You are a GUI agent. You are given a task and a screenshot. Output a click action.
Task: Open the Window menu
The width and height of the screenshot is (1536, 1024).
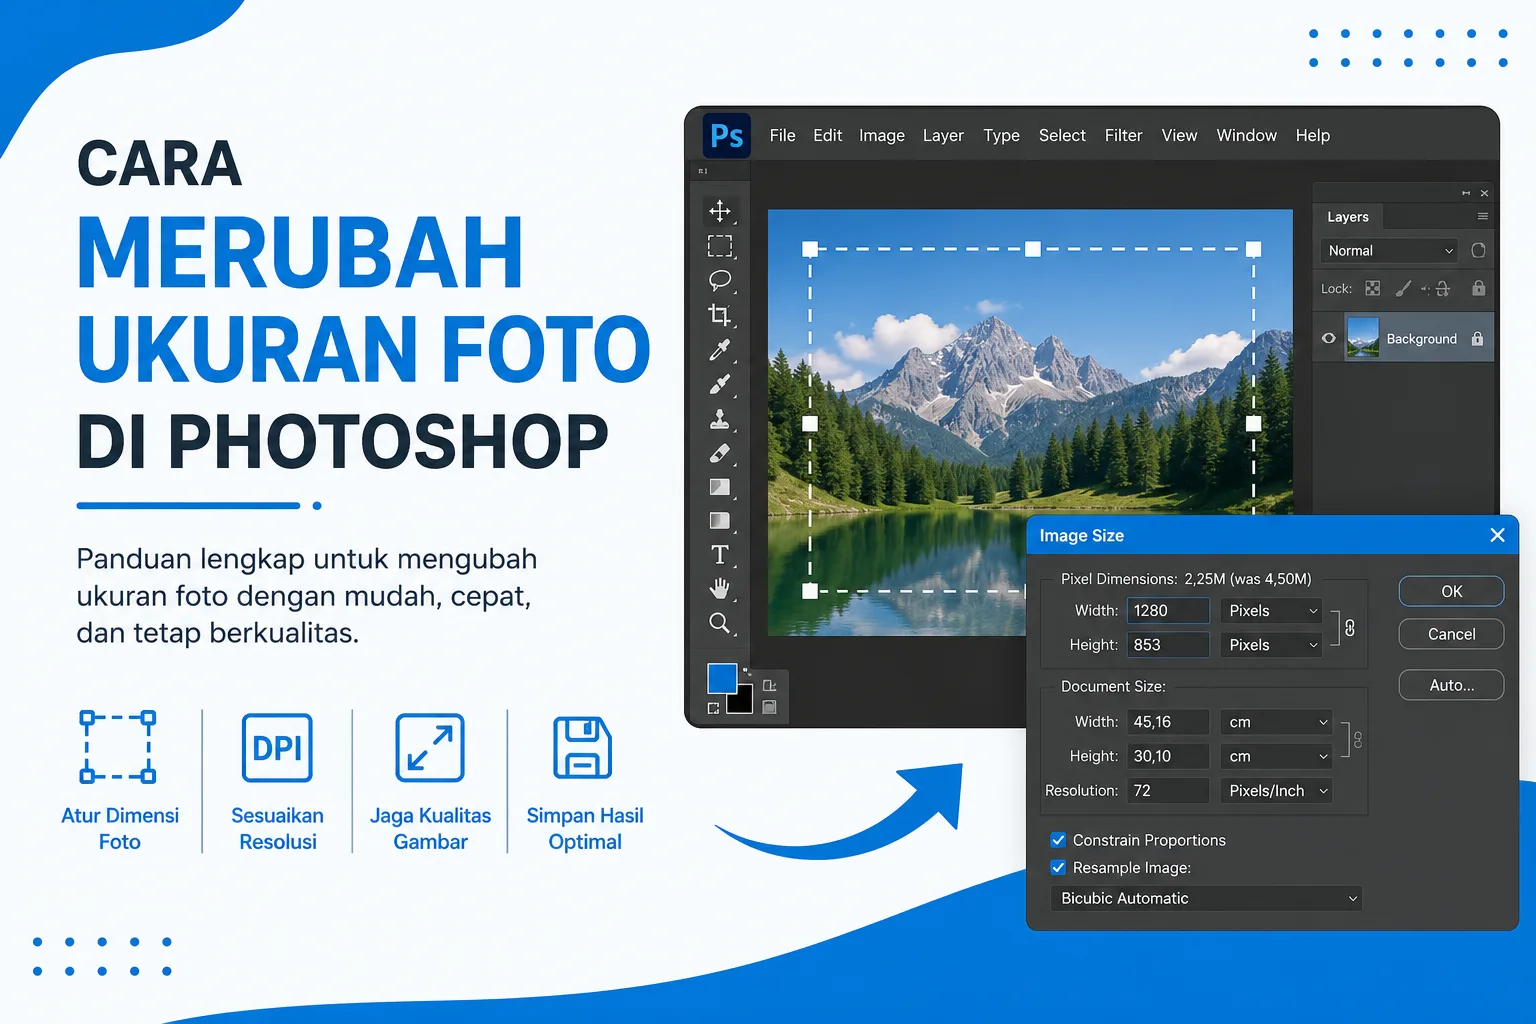(x=1246, y=135)
